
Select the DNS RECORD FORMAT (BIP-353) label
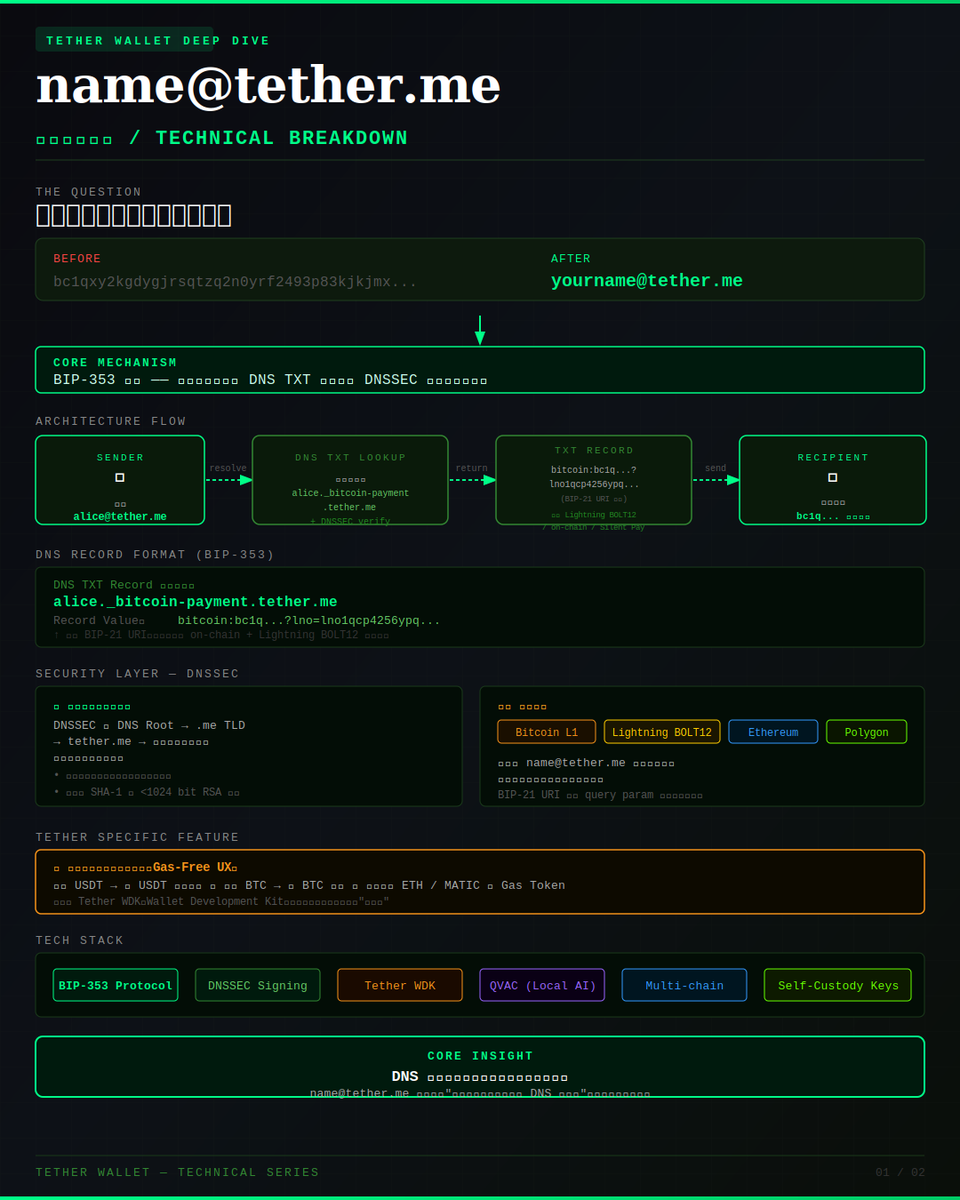[x=155, y=554]
